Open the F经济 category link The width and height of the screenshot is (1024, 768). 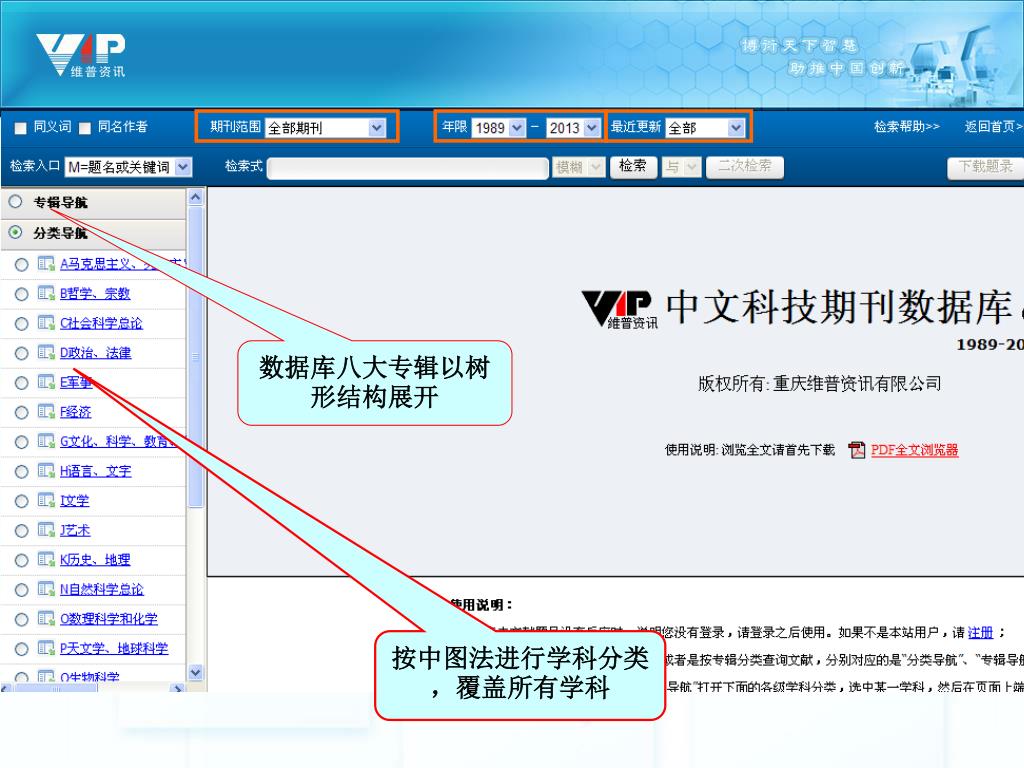76,411
